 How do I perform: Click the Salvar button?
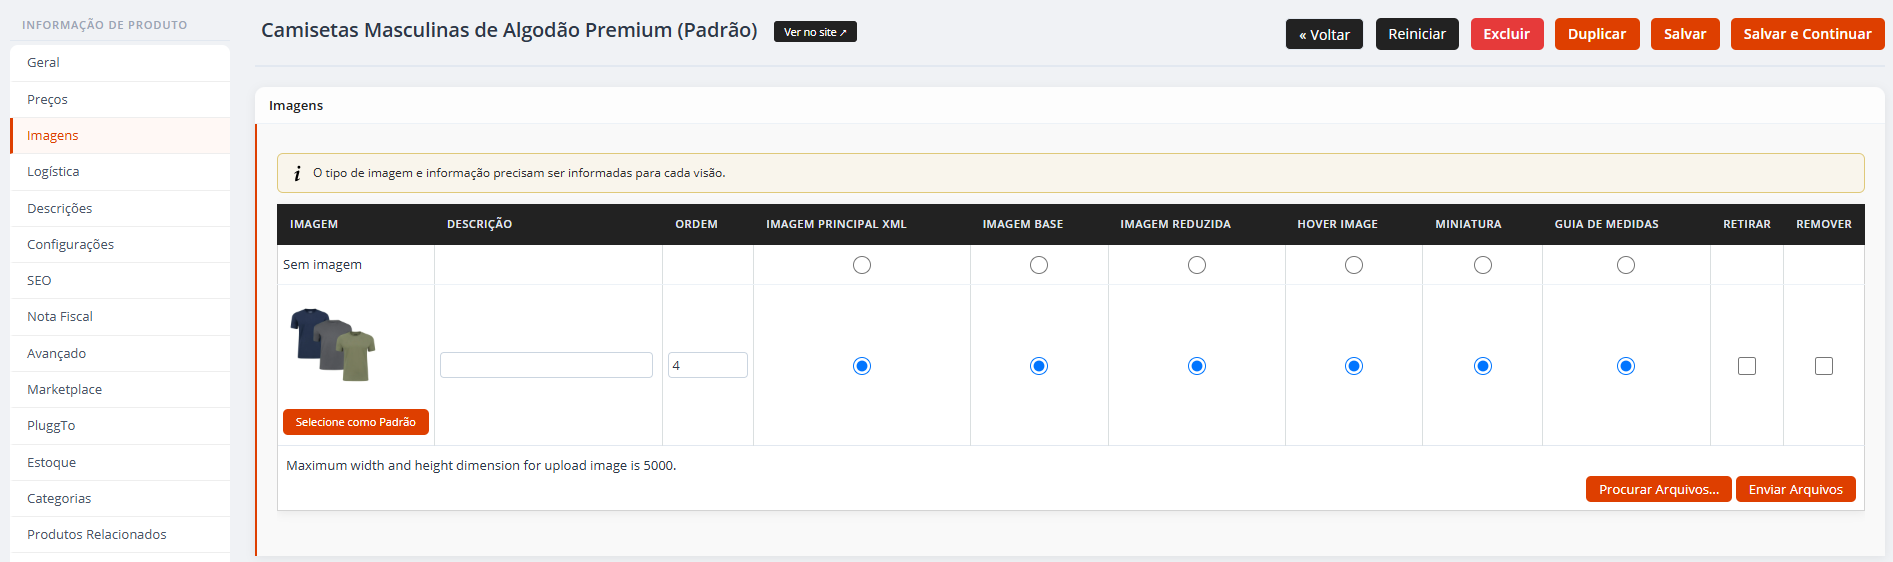[1685, 34]
